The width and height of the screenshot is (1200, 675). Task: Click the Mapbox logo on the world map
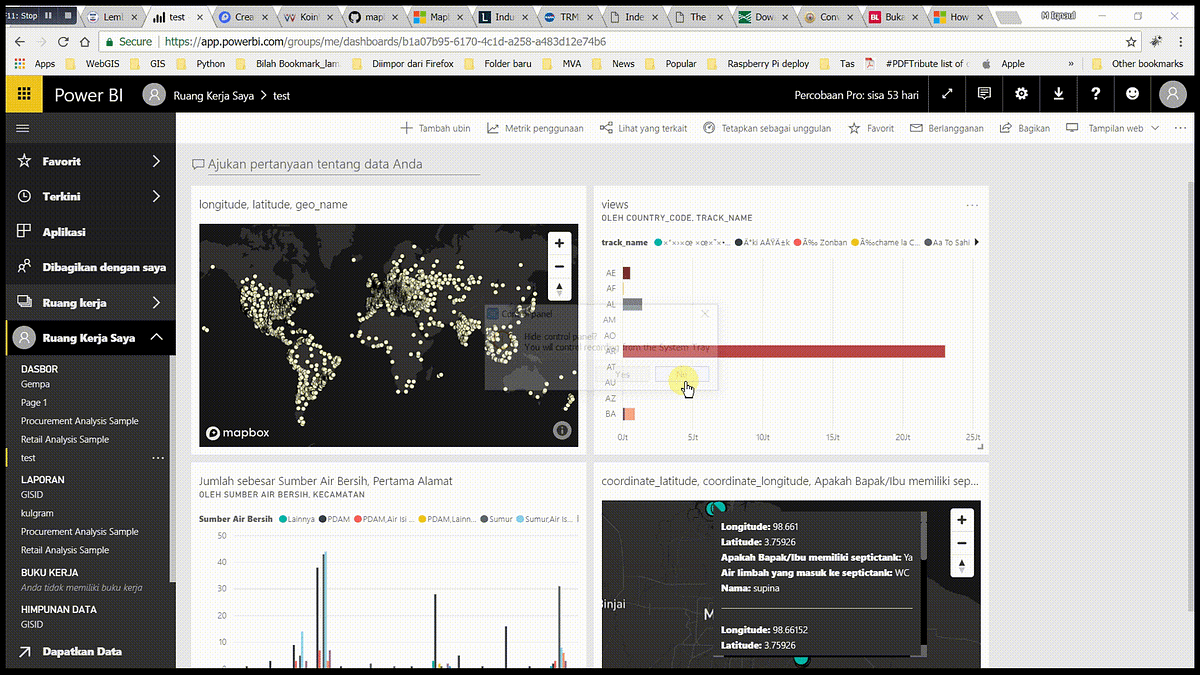(x=237, y=431)
